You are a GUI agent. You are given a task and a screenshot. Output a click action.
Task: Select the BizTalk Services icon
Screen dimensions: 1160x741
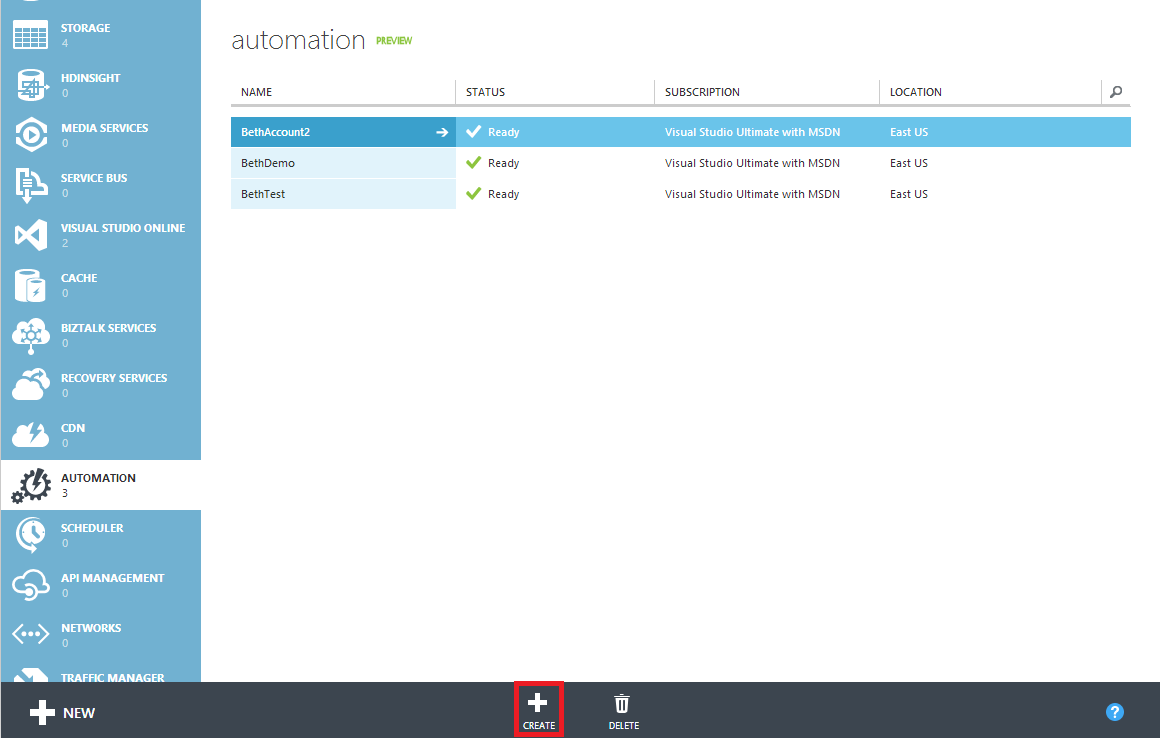pyautogui.click(x=30, y=334)
